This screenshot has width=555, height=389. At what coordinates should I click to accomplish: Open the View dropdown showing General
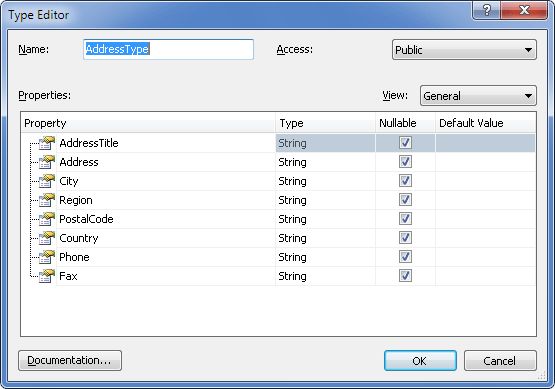(x=478, y=96)
